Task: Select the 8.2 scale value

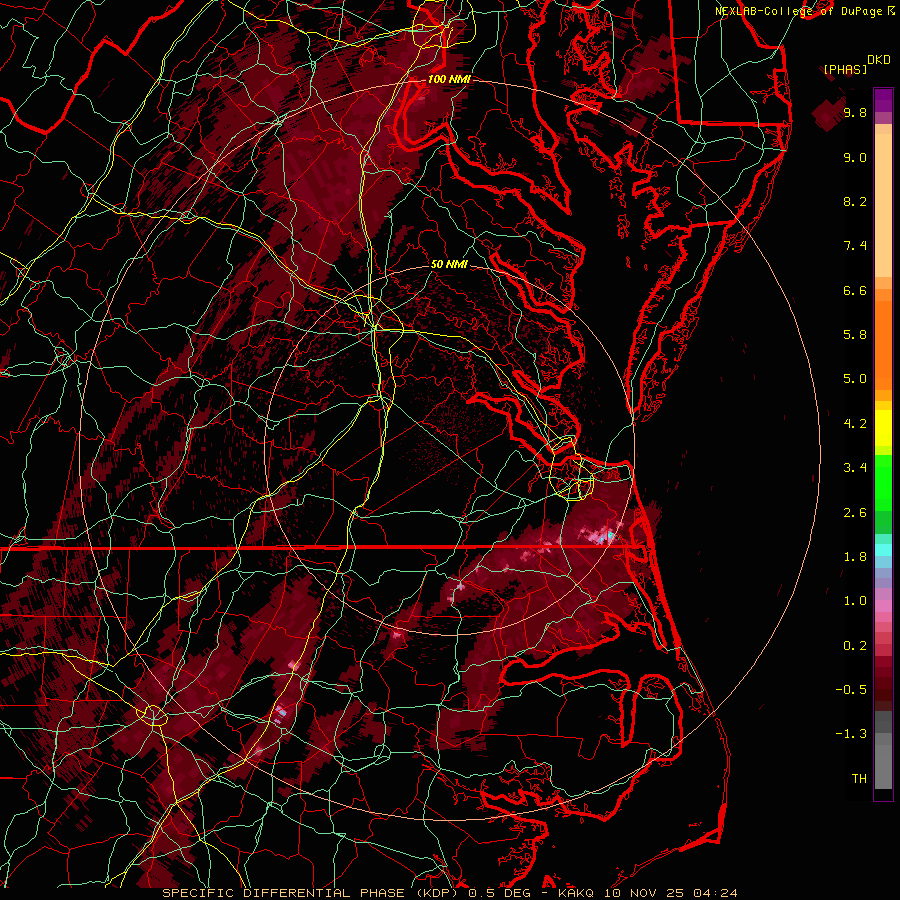Action: (855, 201)
